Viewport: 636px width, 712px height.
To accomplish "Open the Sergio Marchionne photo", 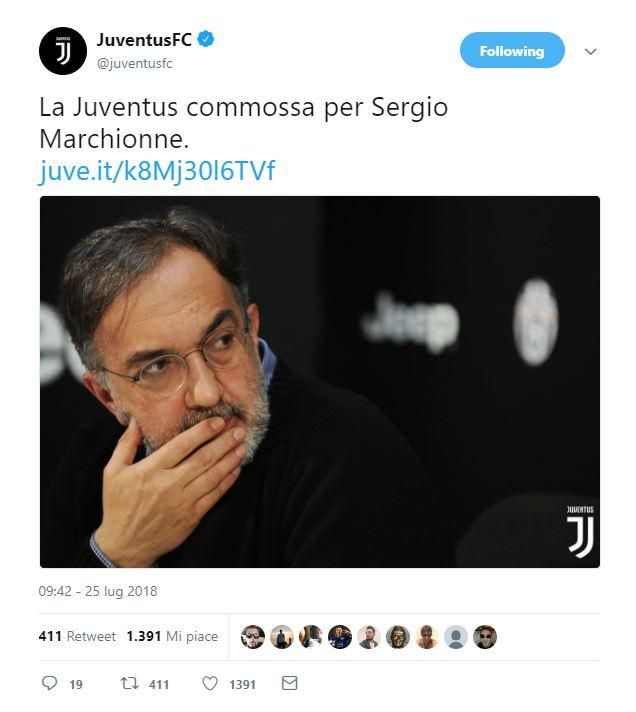I will [x=320, y=382].
